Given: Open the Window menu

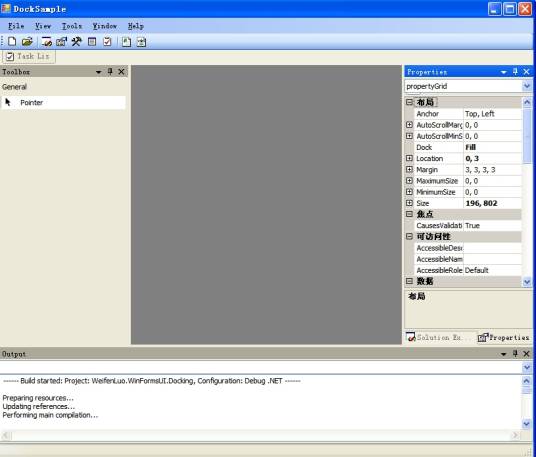Looking at the screenshot, I should [105, 26].
